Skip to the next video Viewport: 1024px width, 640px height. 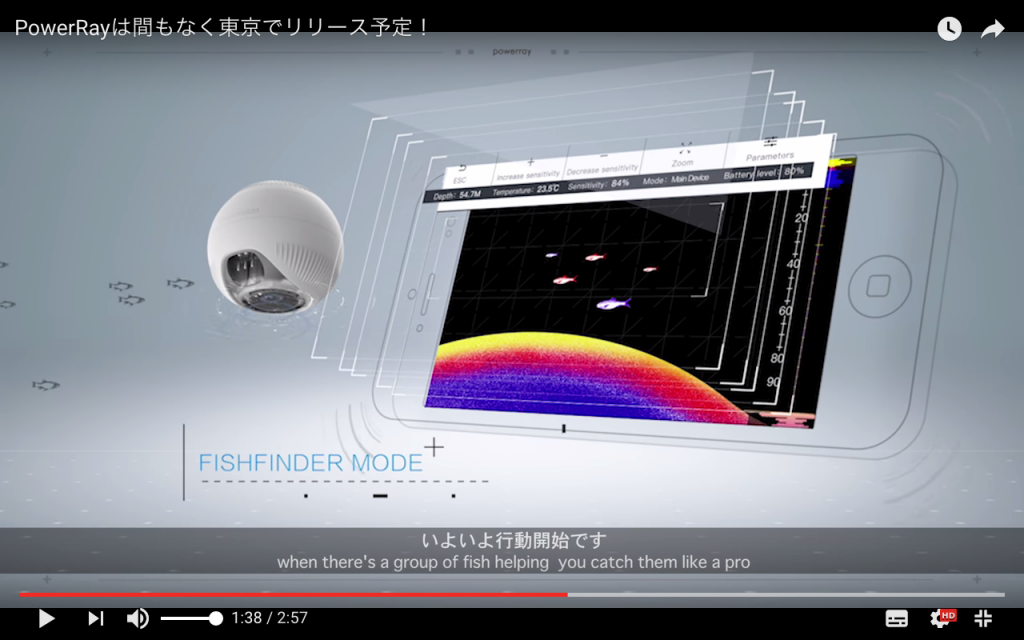point(95,619)
